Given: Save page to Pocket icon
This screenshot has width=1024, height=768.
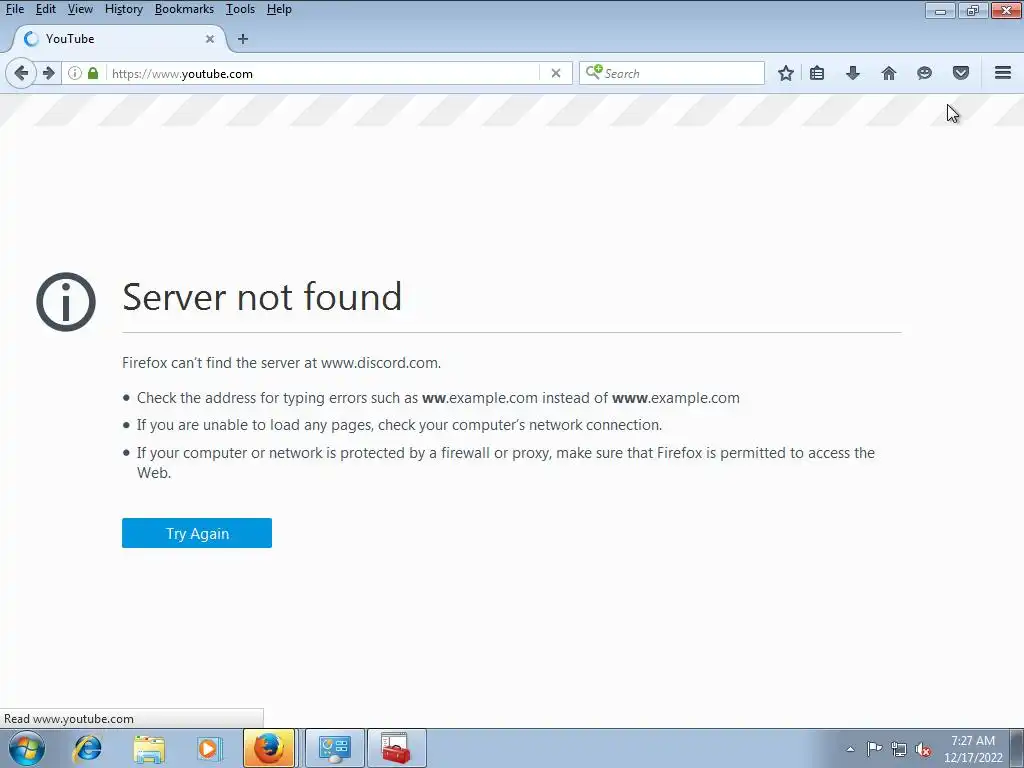Looking at the screenshot, I should tap(961, 73).
